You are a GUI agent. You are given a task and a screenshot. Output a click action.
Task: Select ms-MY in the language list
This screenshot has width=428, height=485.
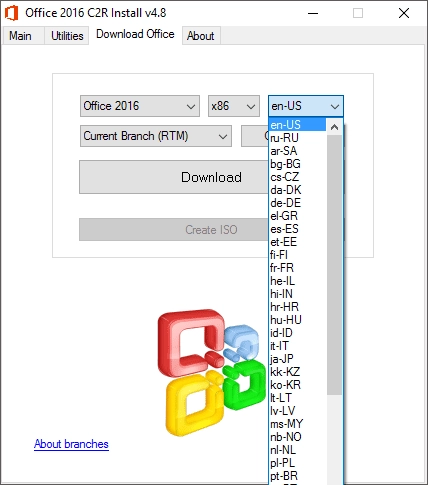[297, 424]
